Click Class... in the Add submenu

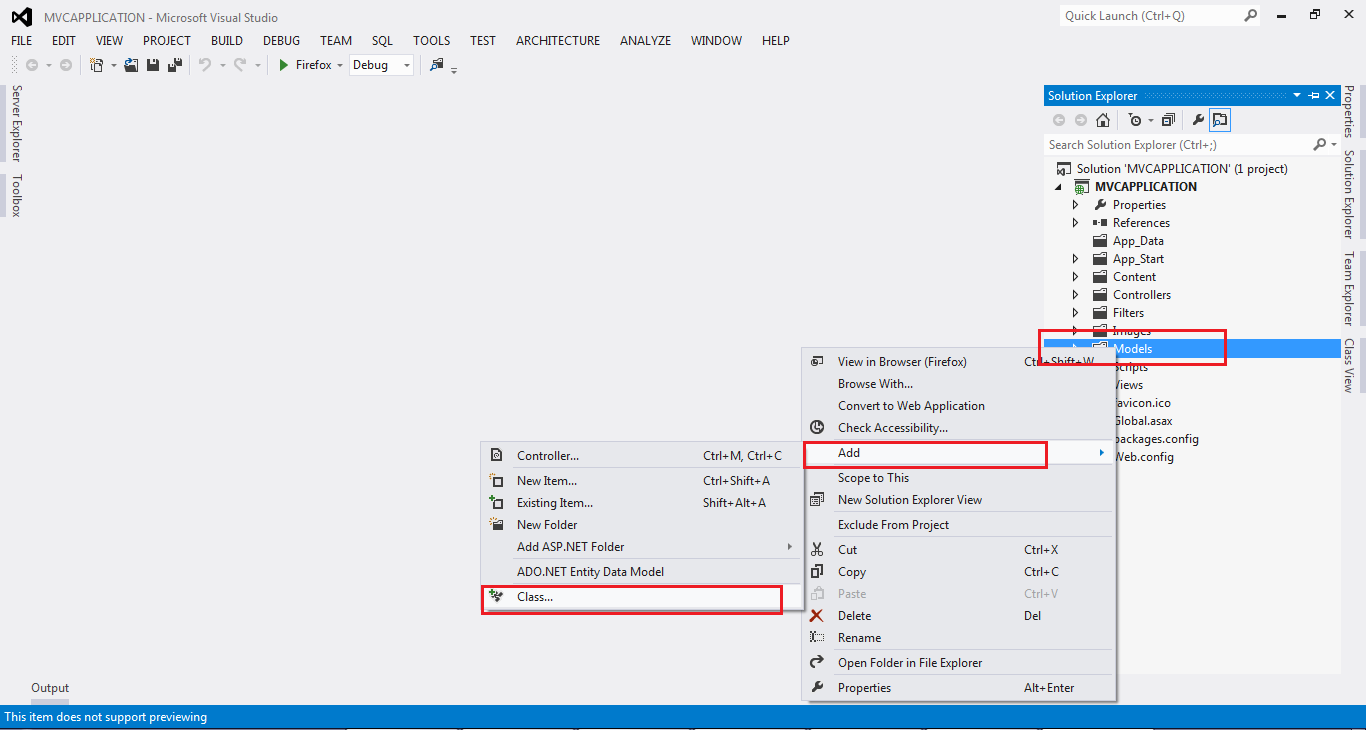pyautogui.click(x=535, y=597)
